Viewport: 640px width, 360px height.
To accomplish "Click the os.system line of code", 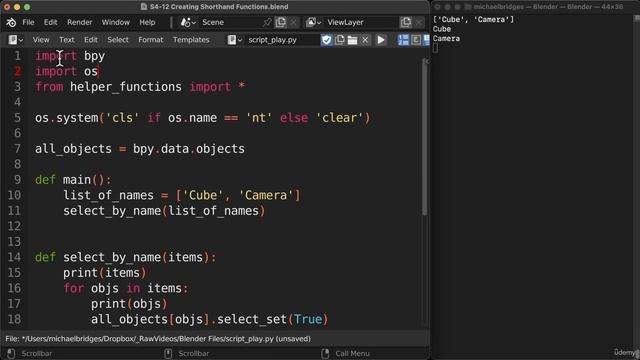I will [202, 118].
